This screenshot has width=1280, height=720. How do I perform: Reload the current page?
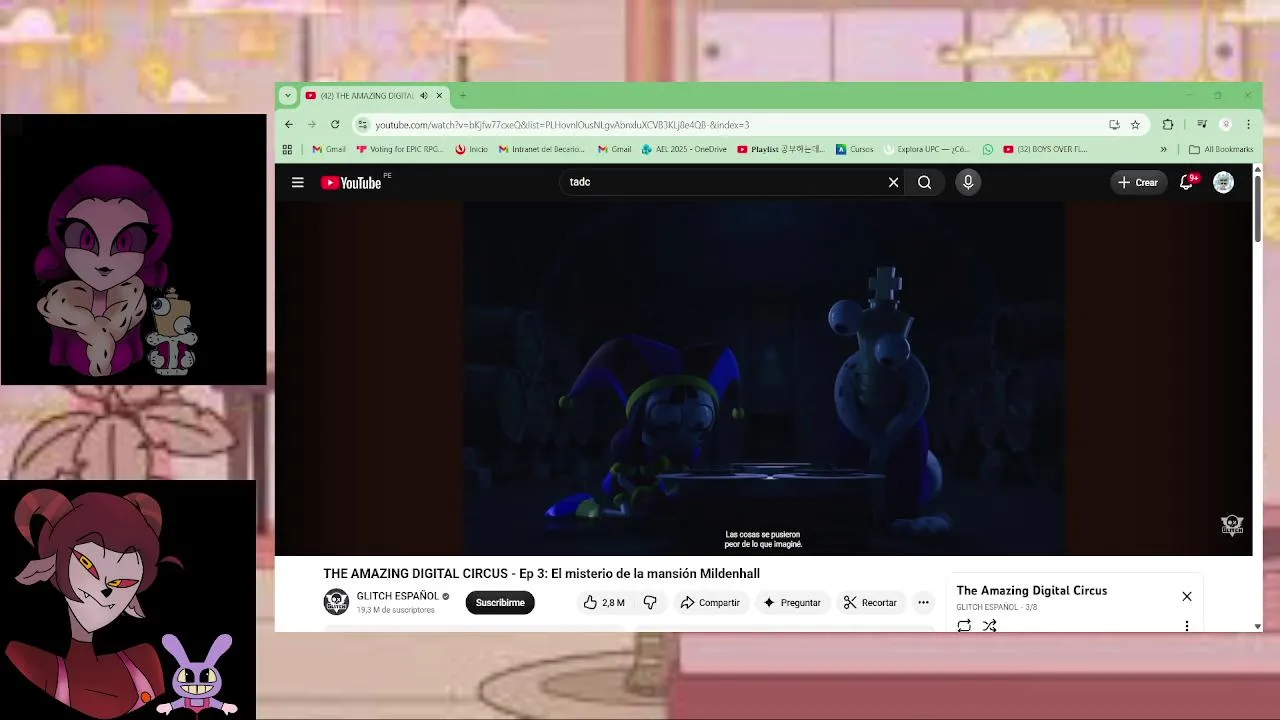pyautogui.click(x=335, y=124)
